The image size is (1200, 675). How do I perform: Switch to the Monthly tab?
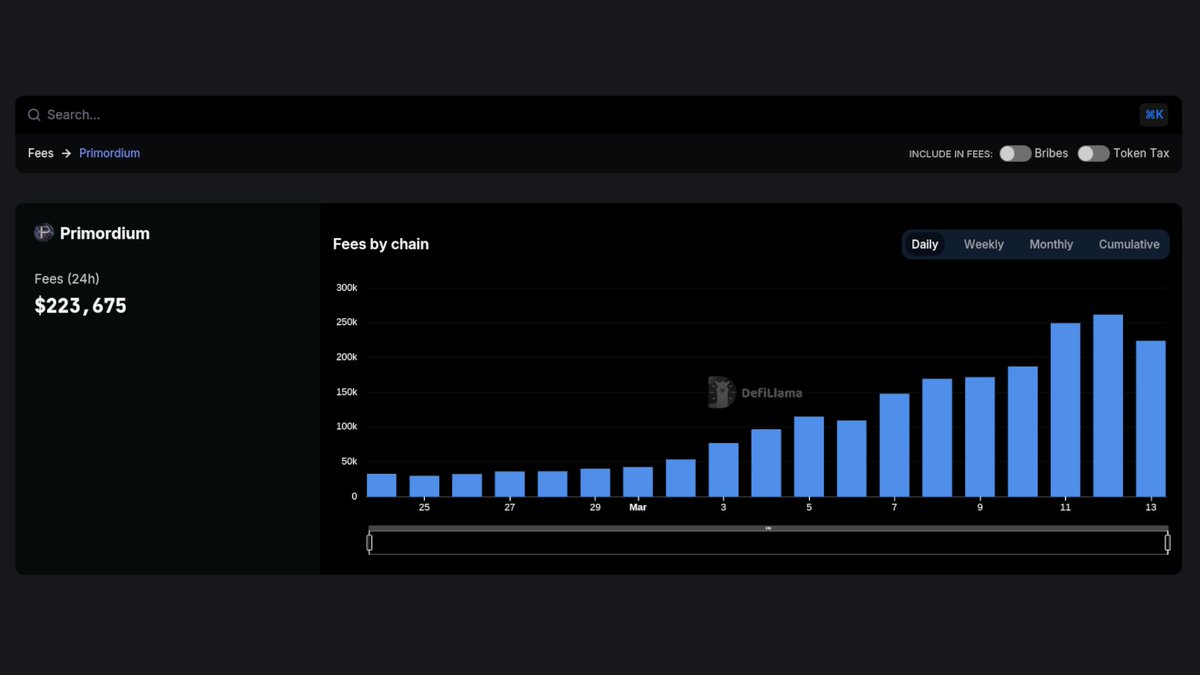coord(1051,244)
